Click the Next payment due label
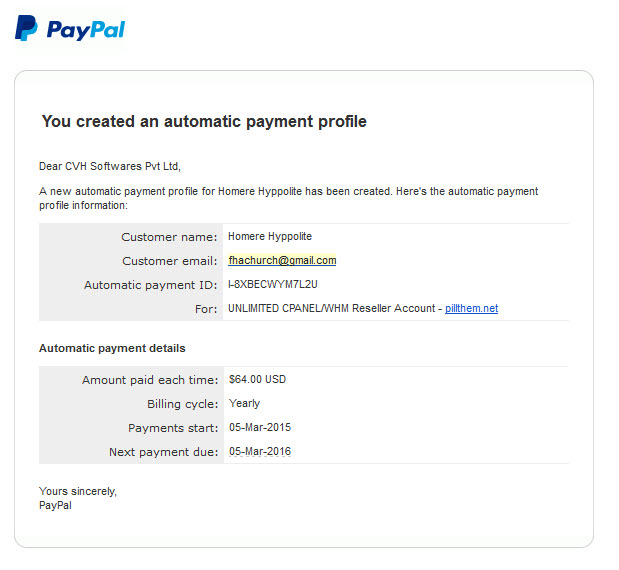This screenshot has height=570, width=619. point(163,452)
